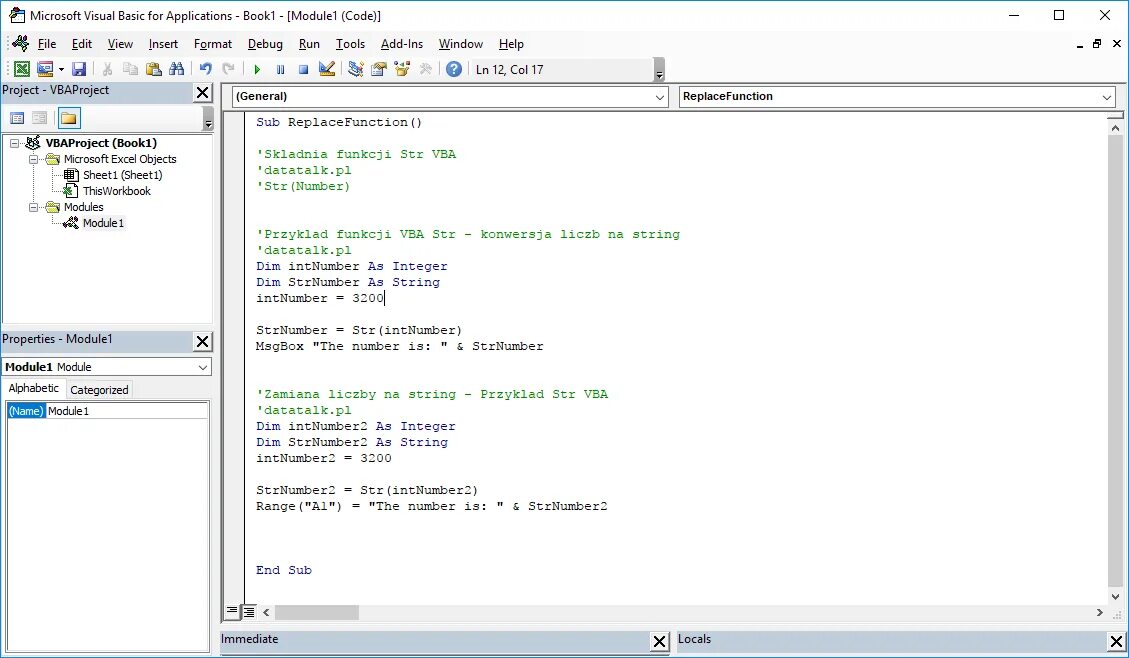Open Visual Basic Help question mark icon
1129x658 pixels.
tap(454, 69)
